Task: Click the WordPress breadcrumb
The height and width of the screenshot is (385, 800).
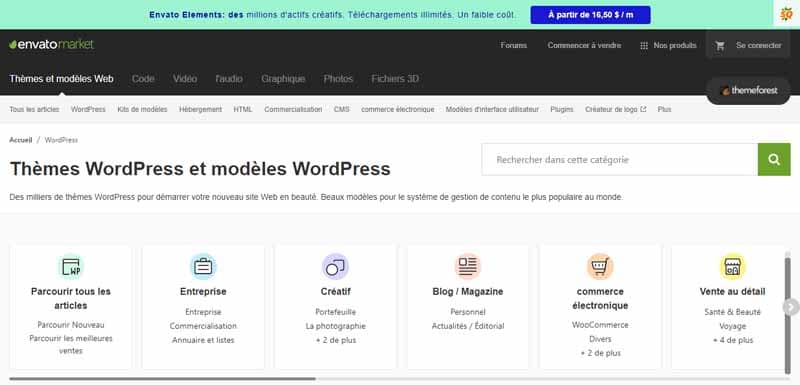Action: click(61, 140)
